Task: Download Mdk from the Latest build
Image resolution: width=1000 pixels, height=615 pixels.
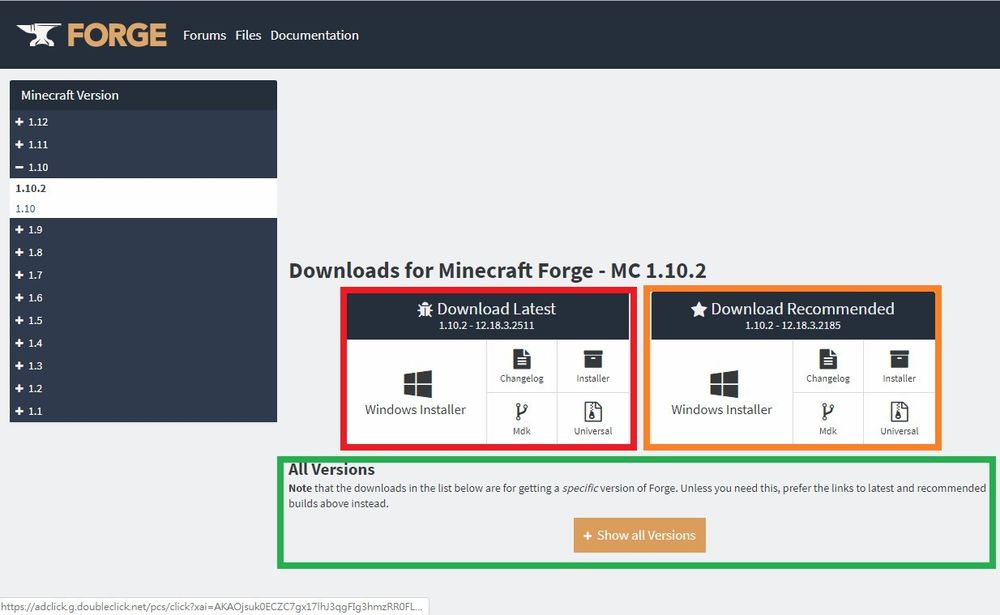Action: (521, 411)
